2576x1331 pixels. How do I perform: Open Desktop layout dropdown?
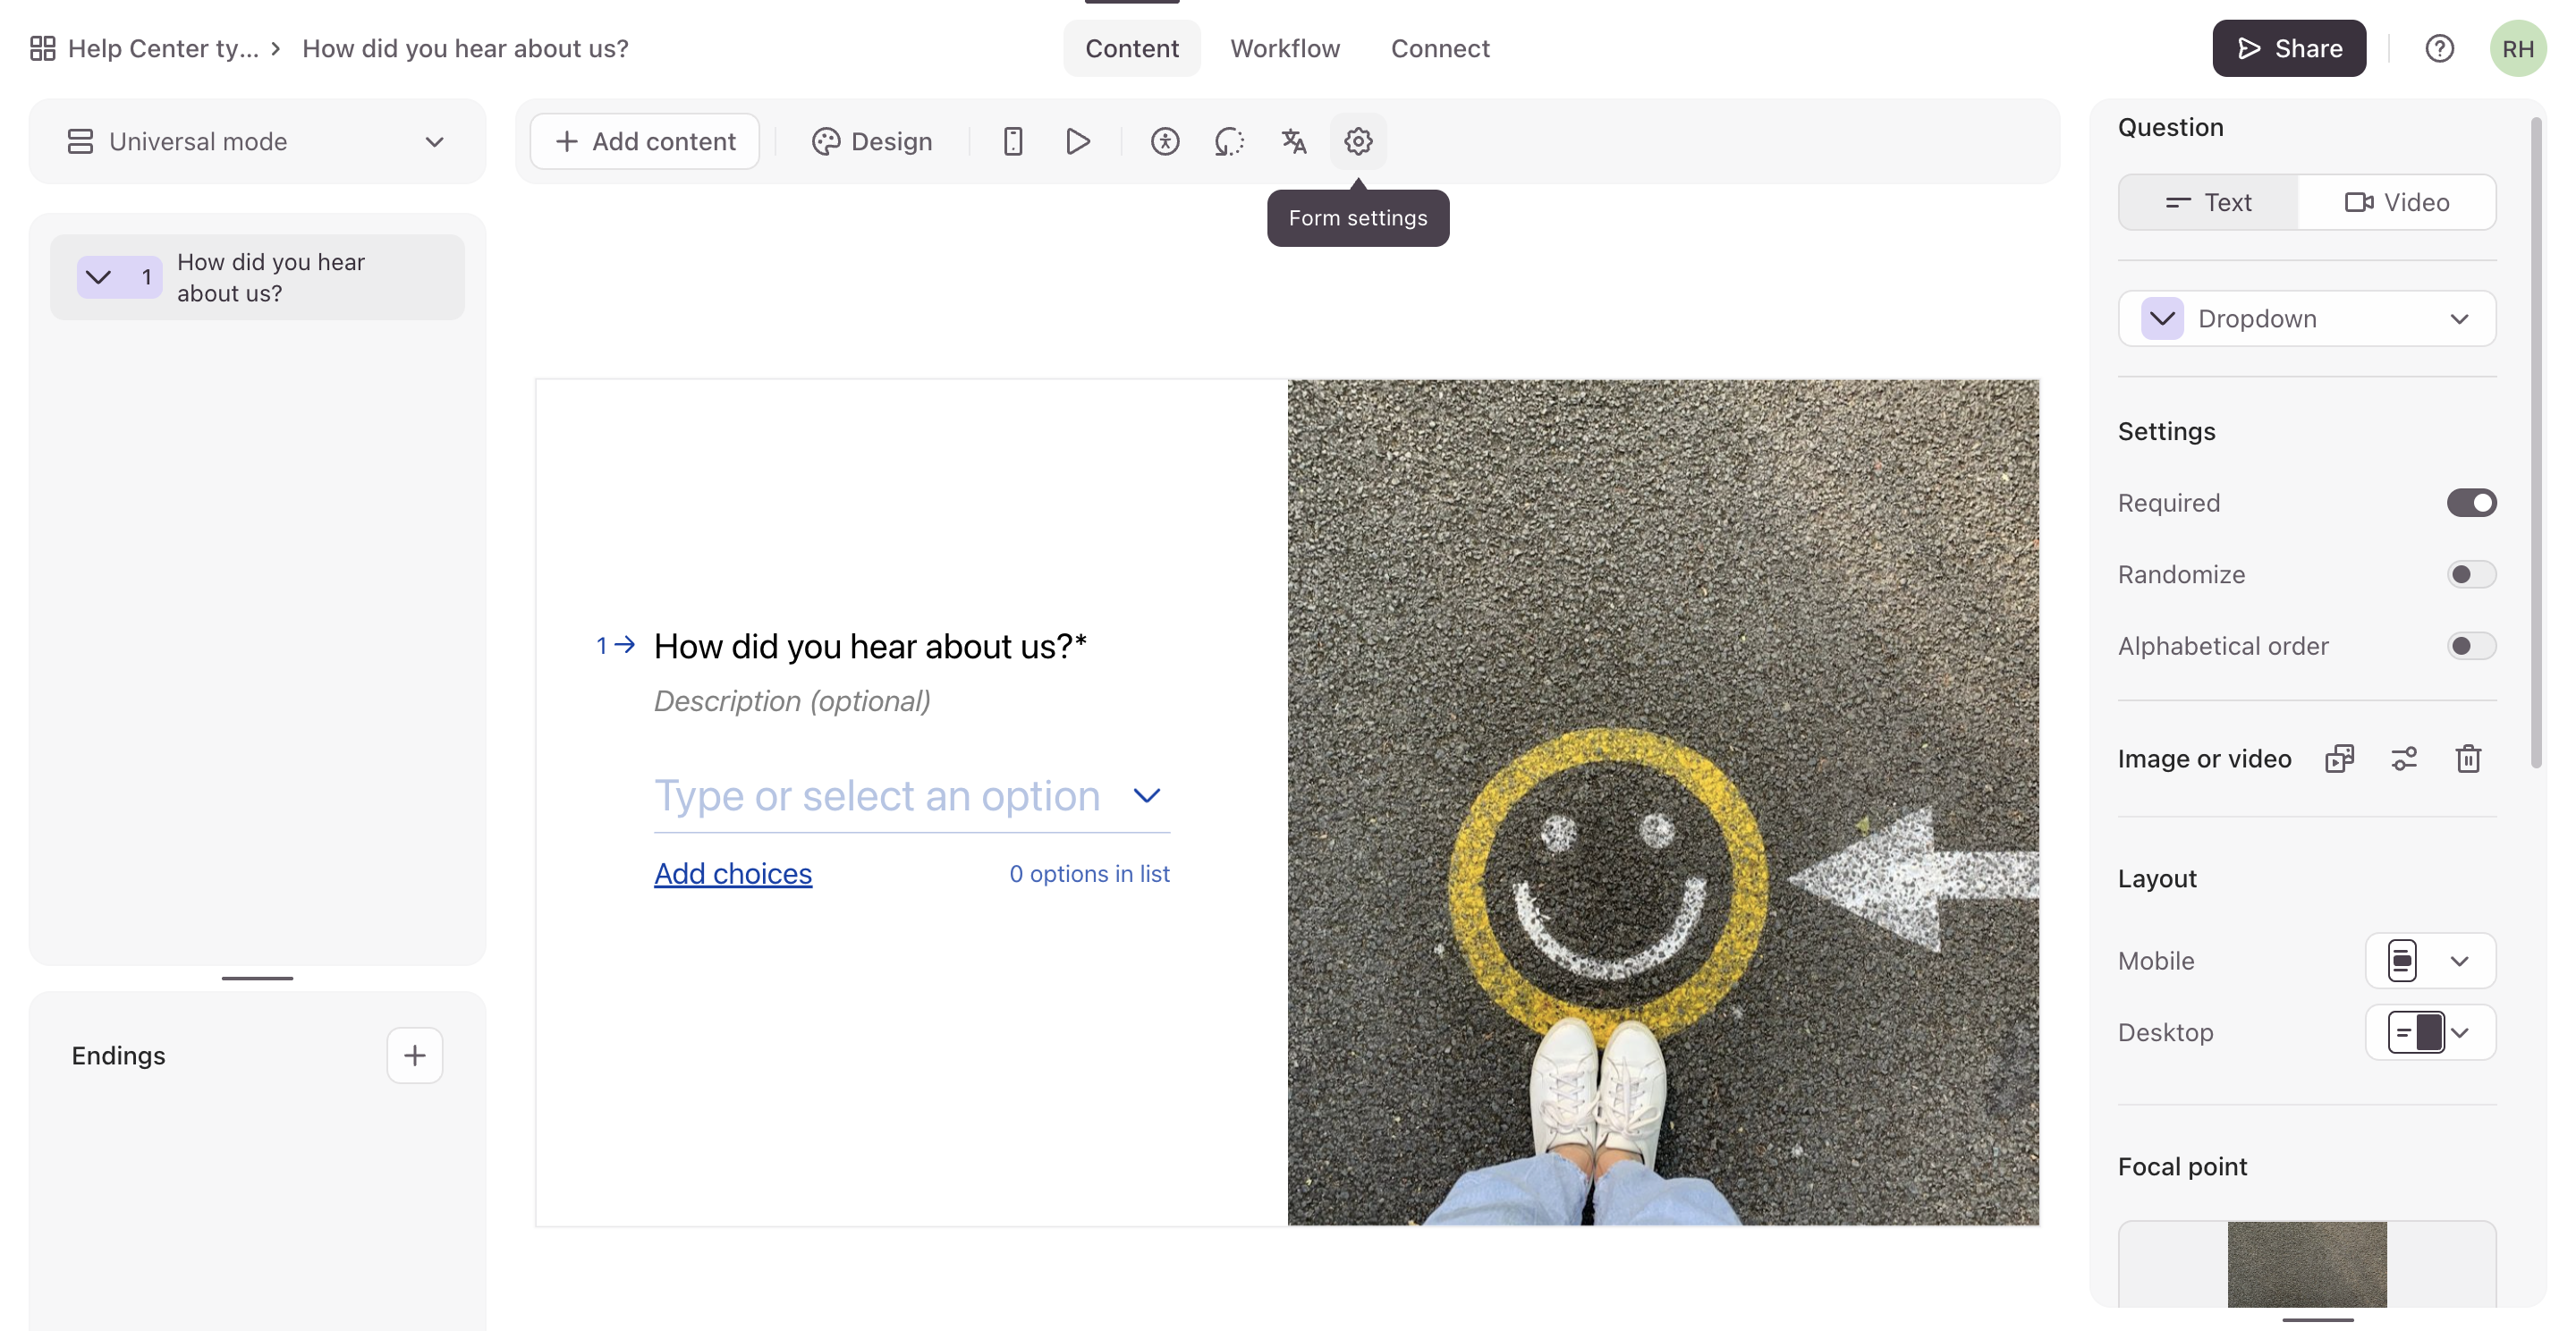click(2430, 1031)
